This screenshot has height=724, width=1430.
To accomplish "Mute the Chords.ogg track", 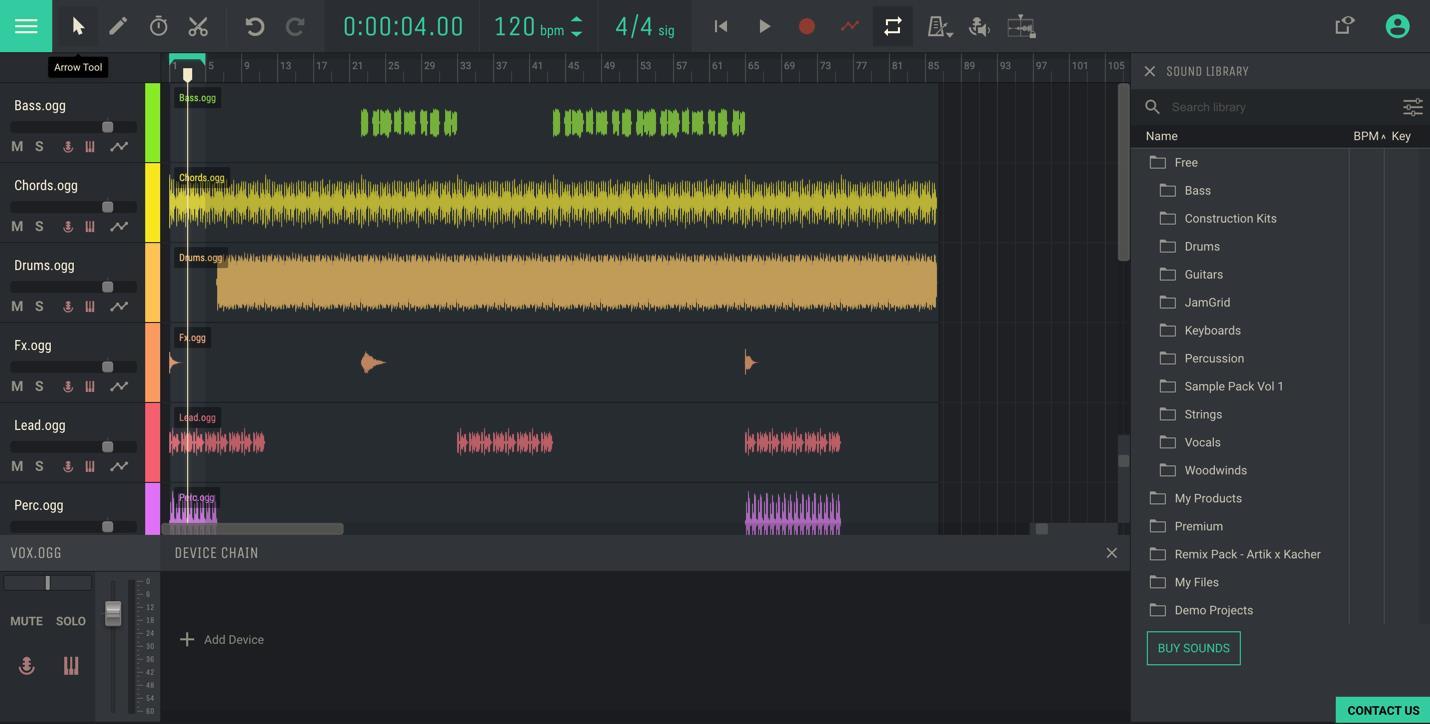I will pyautogui.click(x=17, y=226).
